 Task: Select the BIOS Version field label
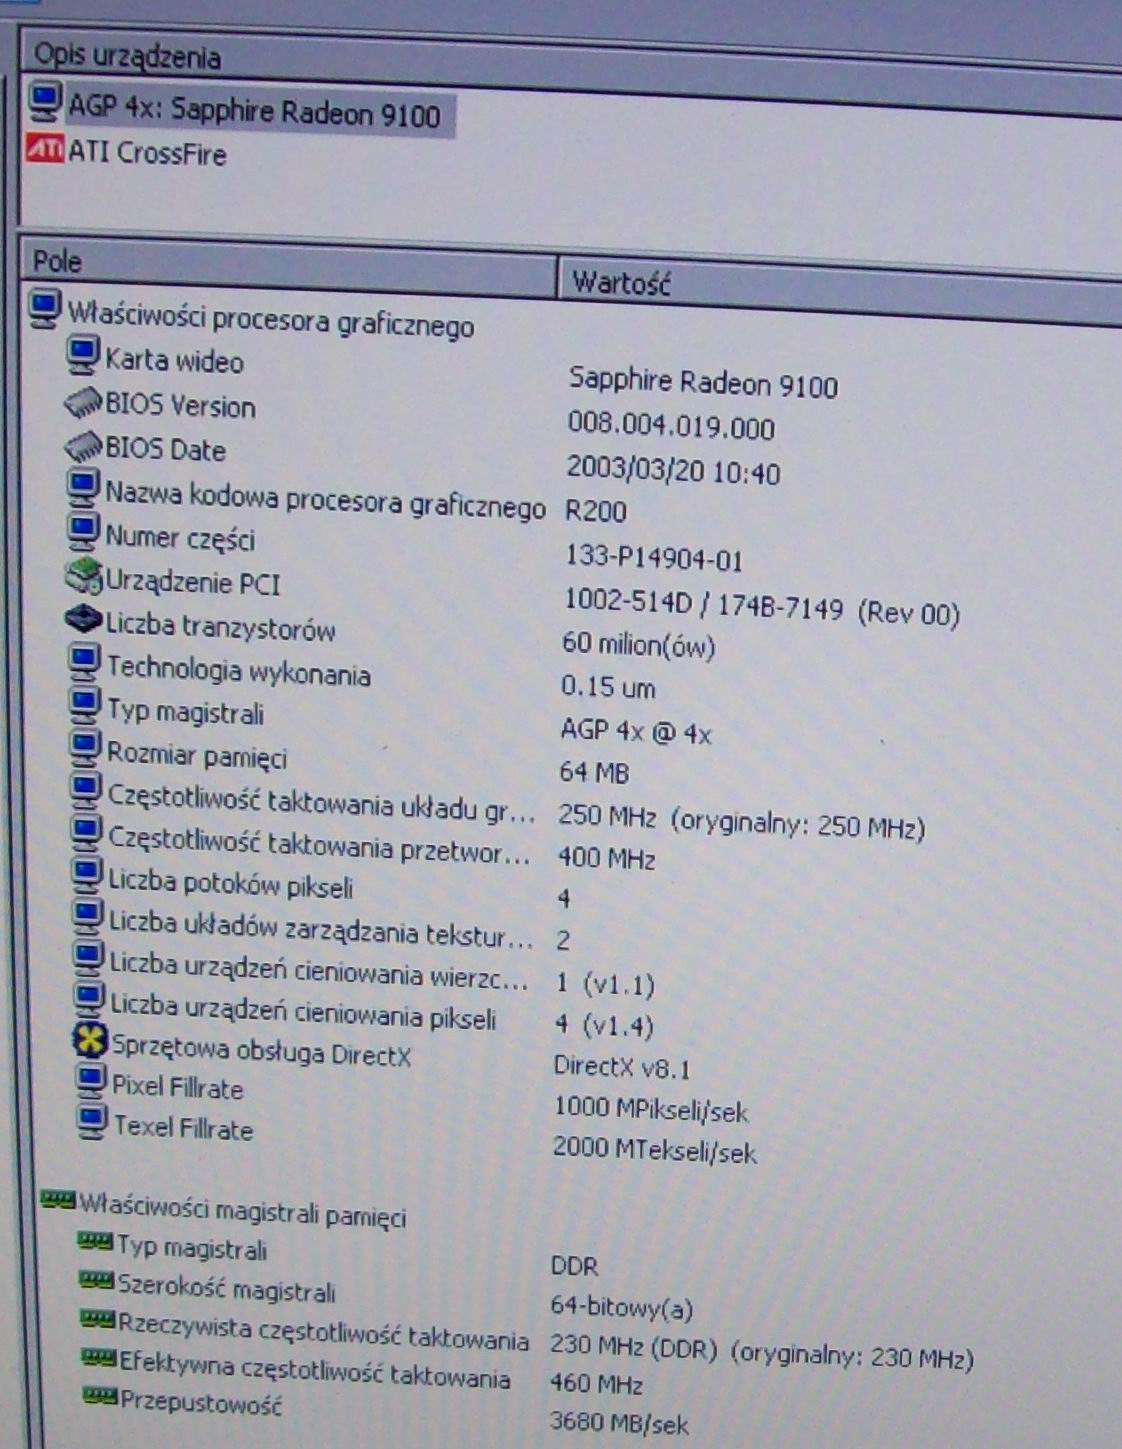coord(180,405)
